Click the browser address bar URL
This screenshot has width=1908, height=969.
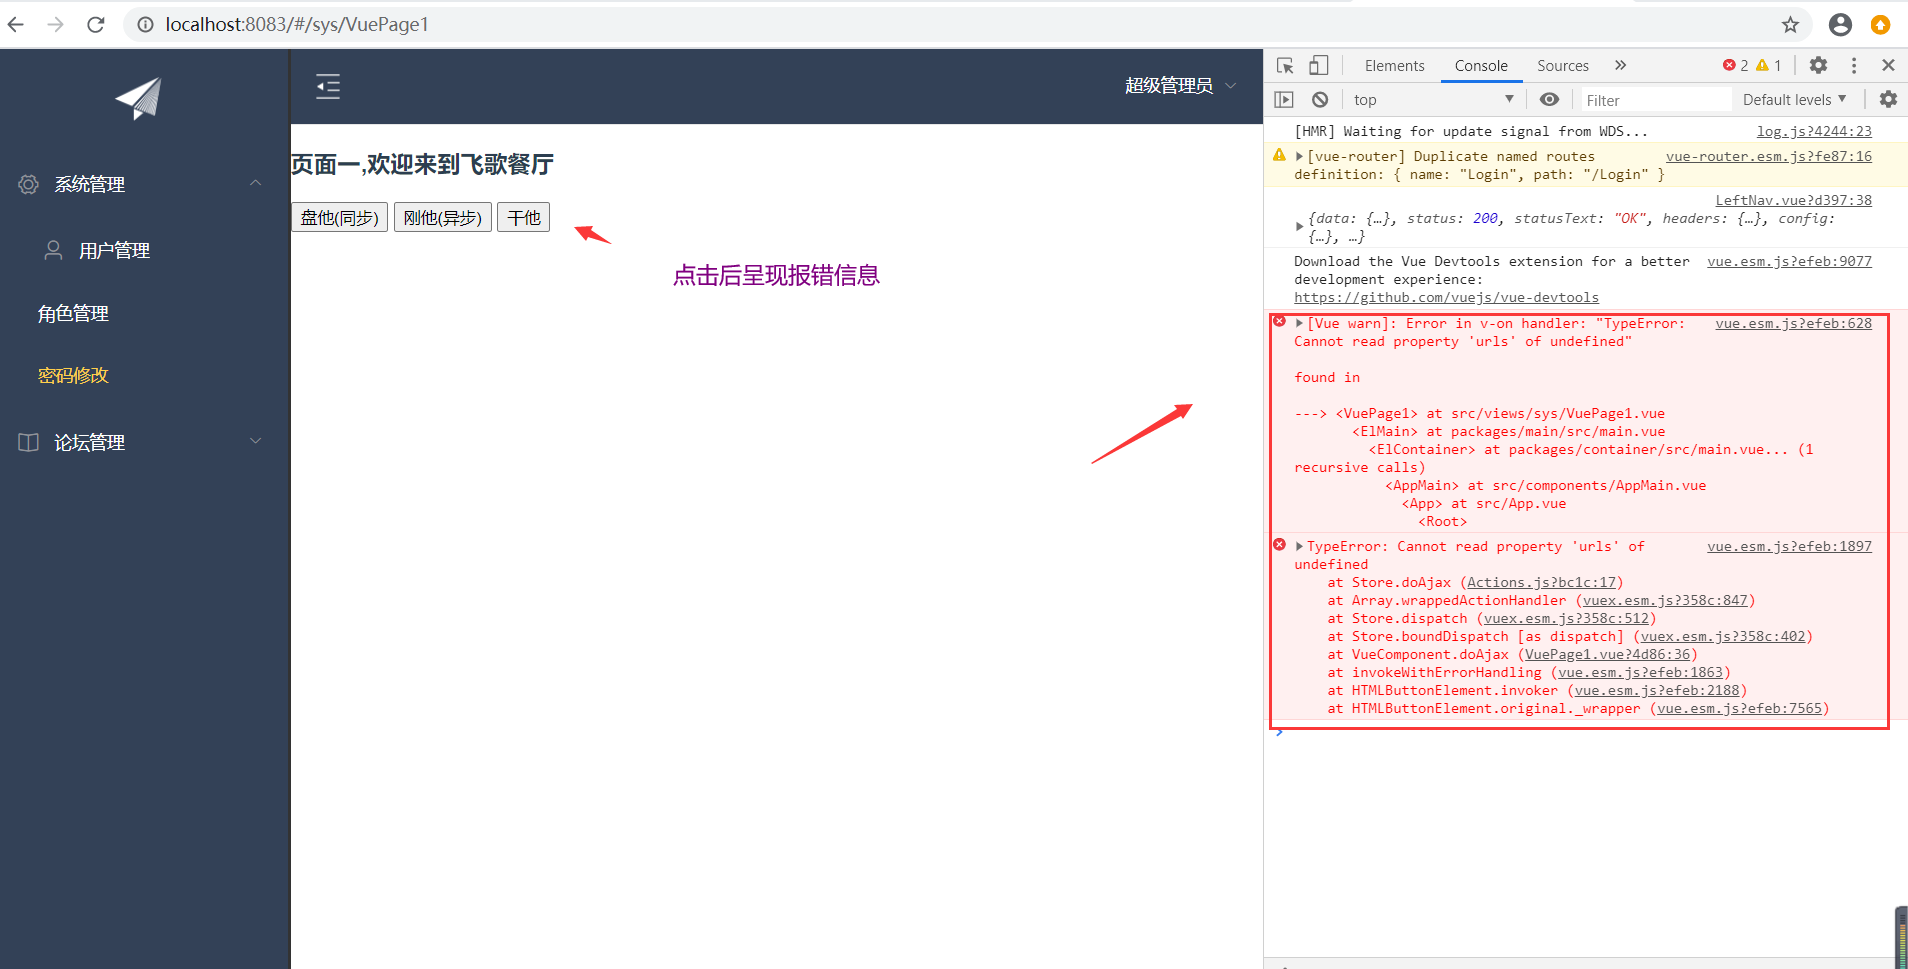pos(297,25)
